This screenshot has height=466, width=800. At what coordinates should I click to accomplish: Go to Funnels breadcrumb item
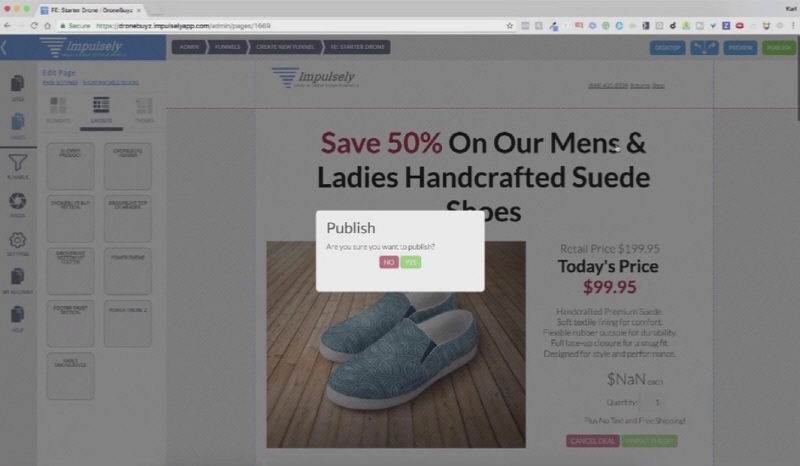(x=227, y=47)
